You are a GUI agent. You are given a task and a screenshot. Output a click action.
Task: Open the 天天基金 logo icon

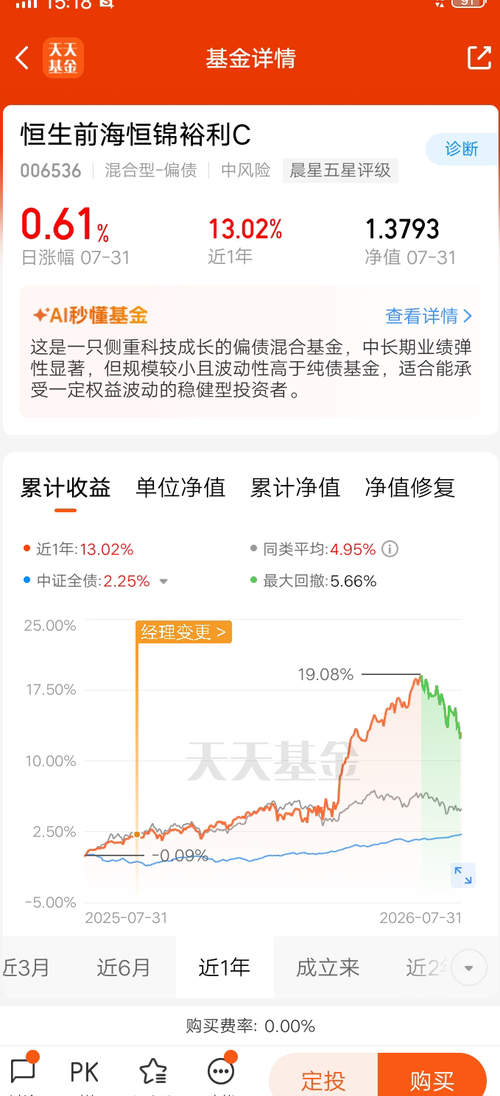[63, 58]
